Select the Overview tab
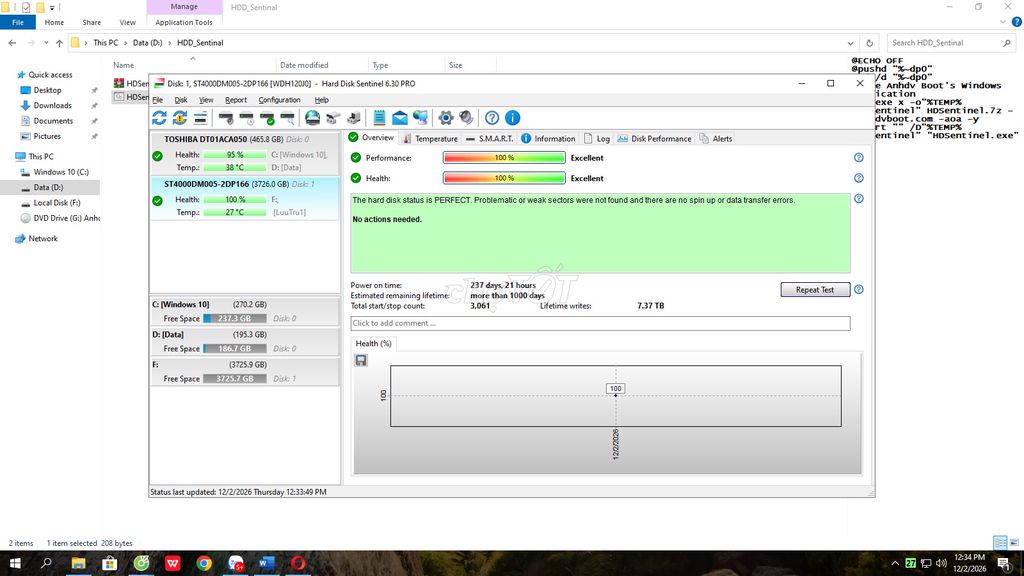This screenshot has height=576, width=1024. [x=371, y=138]
